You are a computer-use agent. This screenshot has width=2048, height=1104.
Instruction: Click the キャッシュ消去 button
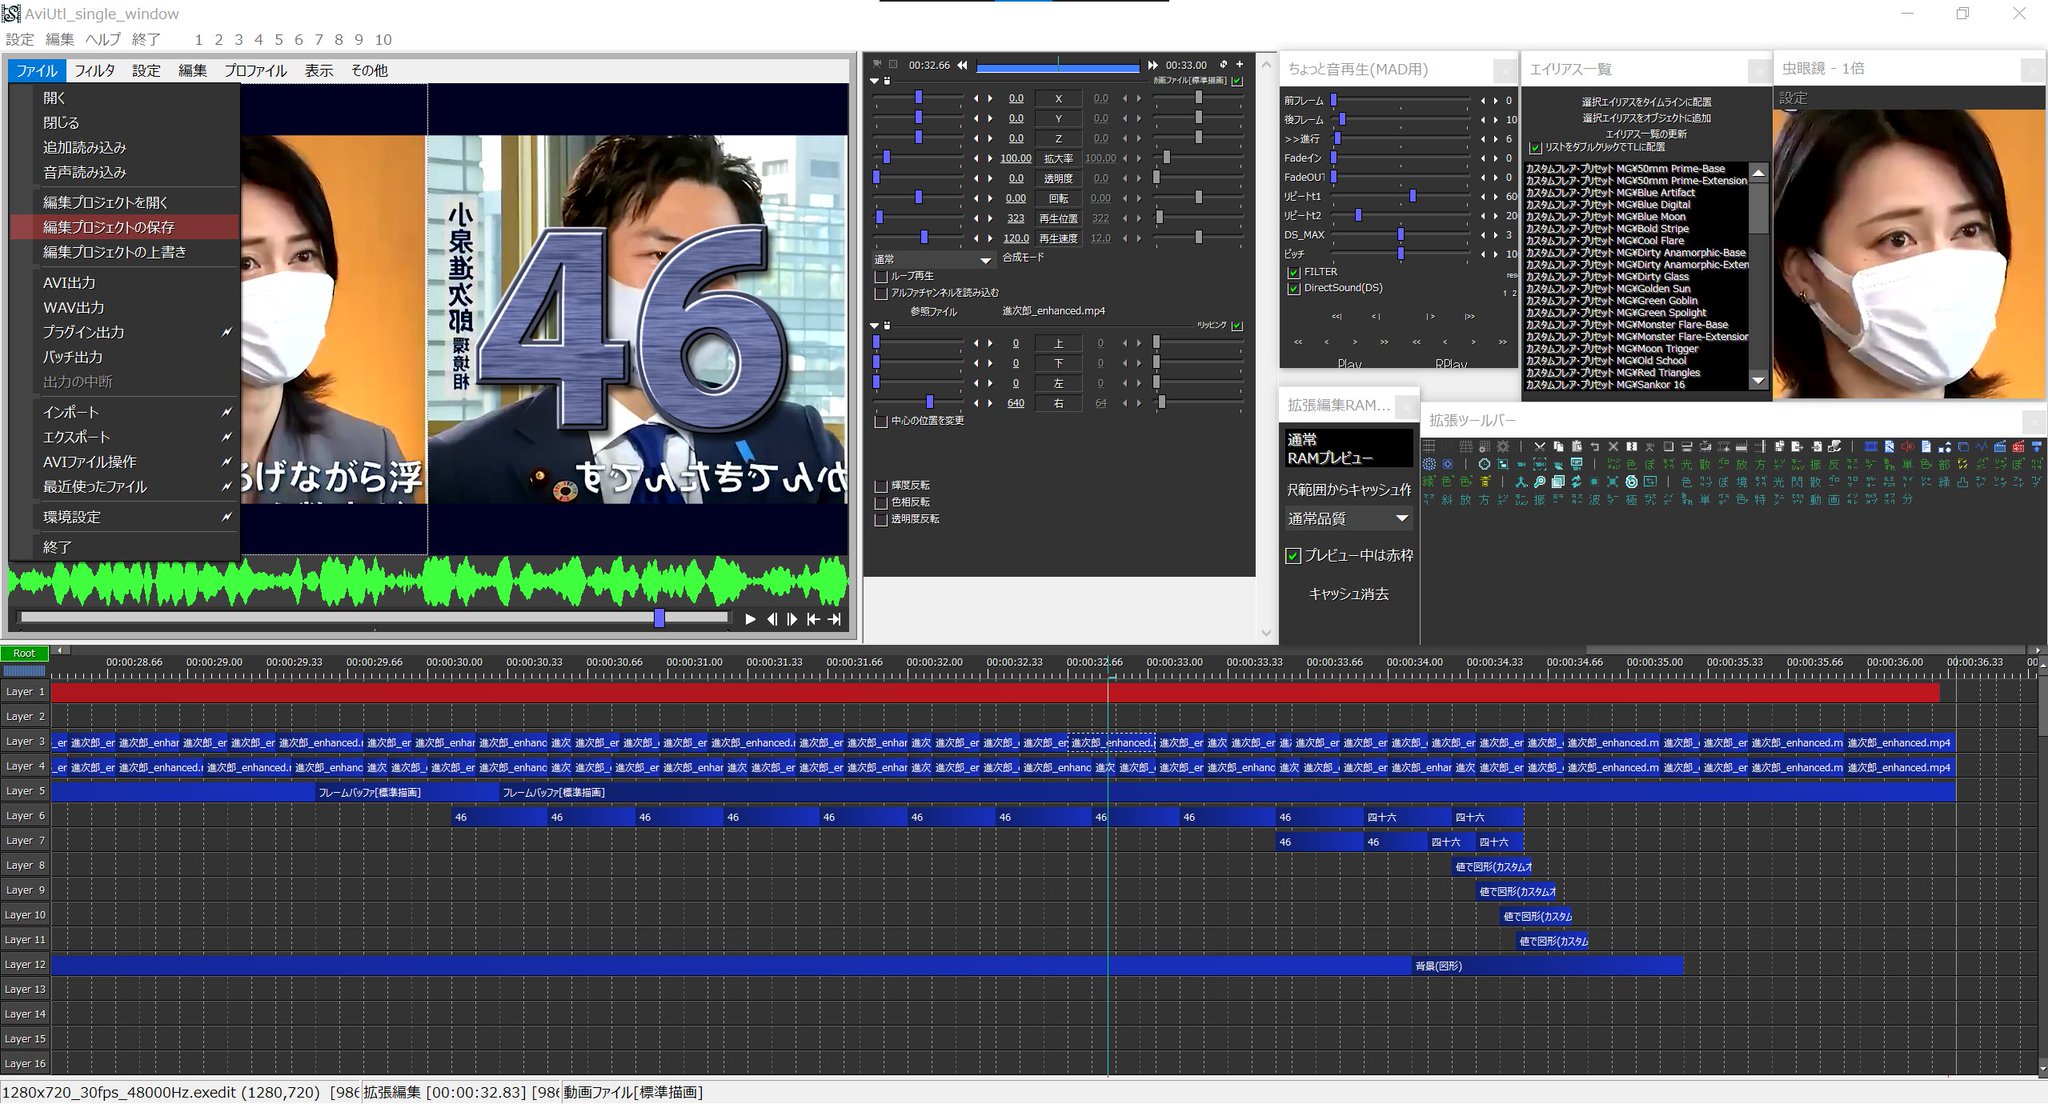tap(1348, 594)
